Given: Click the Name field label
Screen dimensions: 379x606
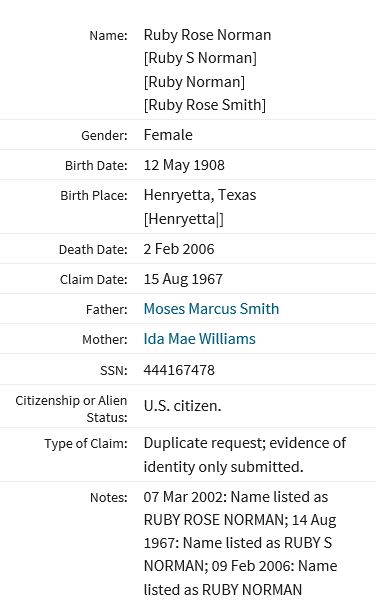Looking at the screenshot, I should [x=108, y=36].
